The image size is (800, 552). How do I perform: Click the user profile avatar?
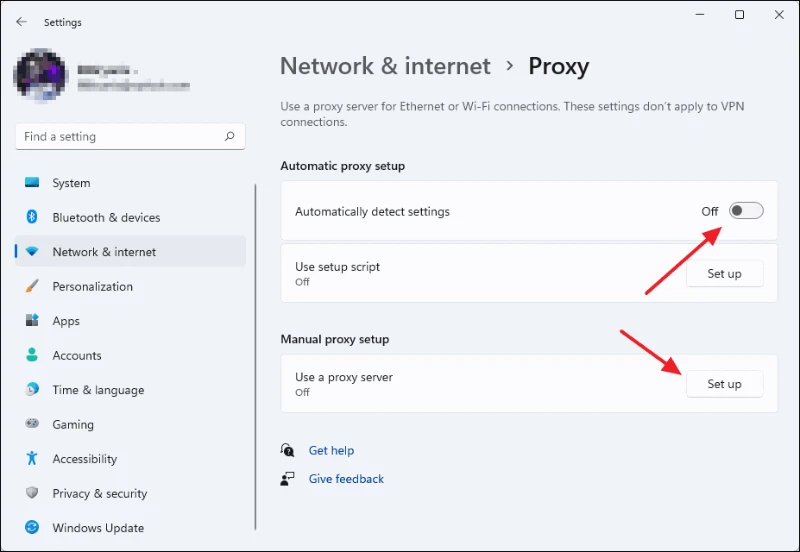pos(41,75)
